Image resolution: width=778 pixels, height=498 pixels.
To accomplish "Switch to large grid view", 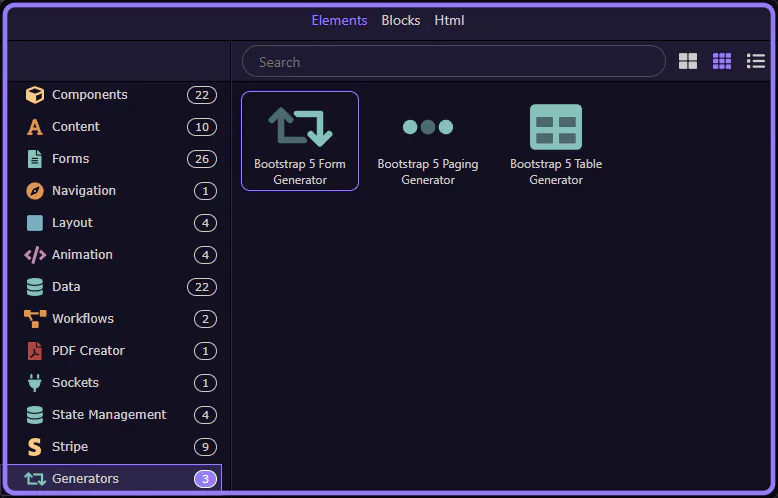I will [x=688, y=62].
